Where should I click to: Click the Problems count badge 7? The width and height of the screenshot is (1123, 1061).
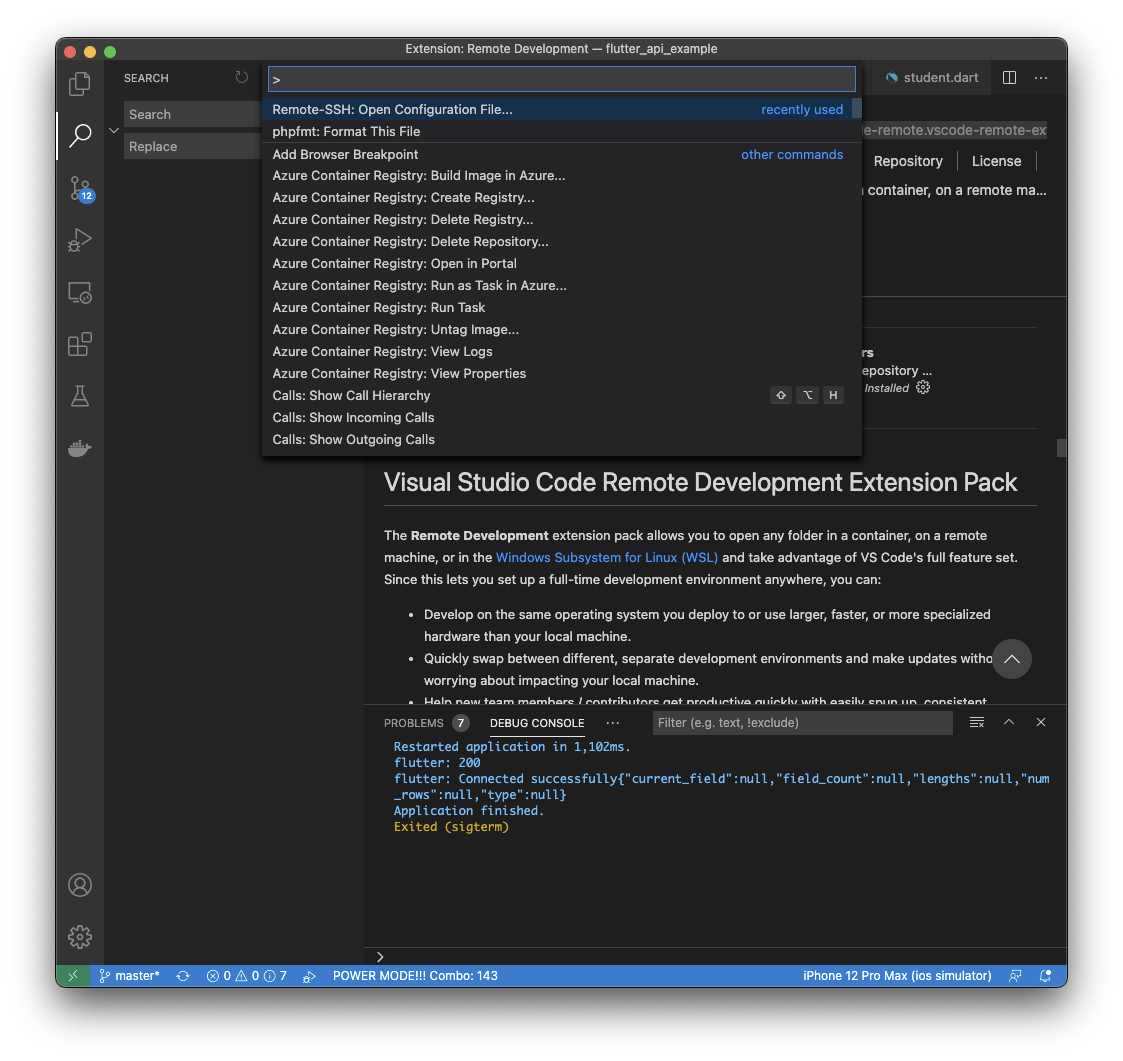tap(461, 723)
